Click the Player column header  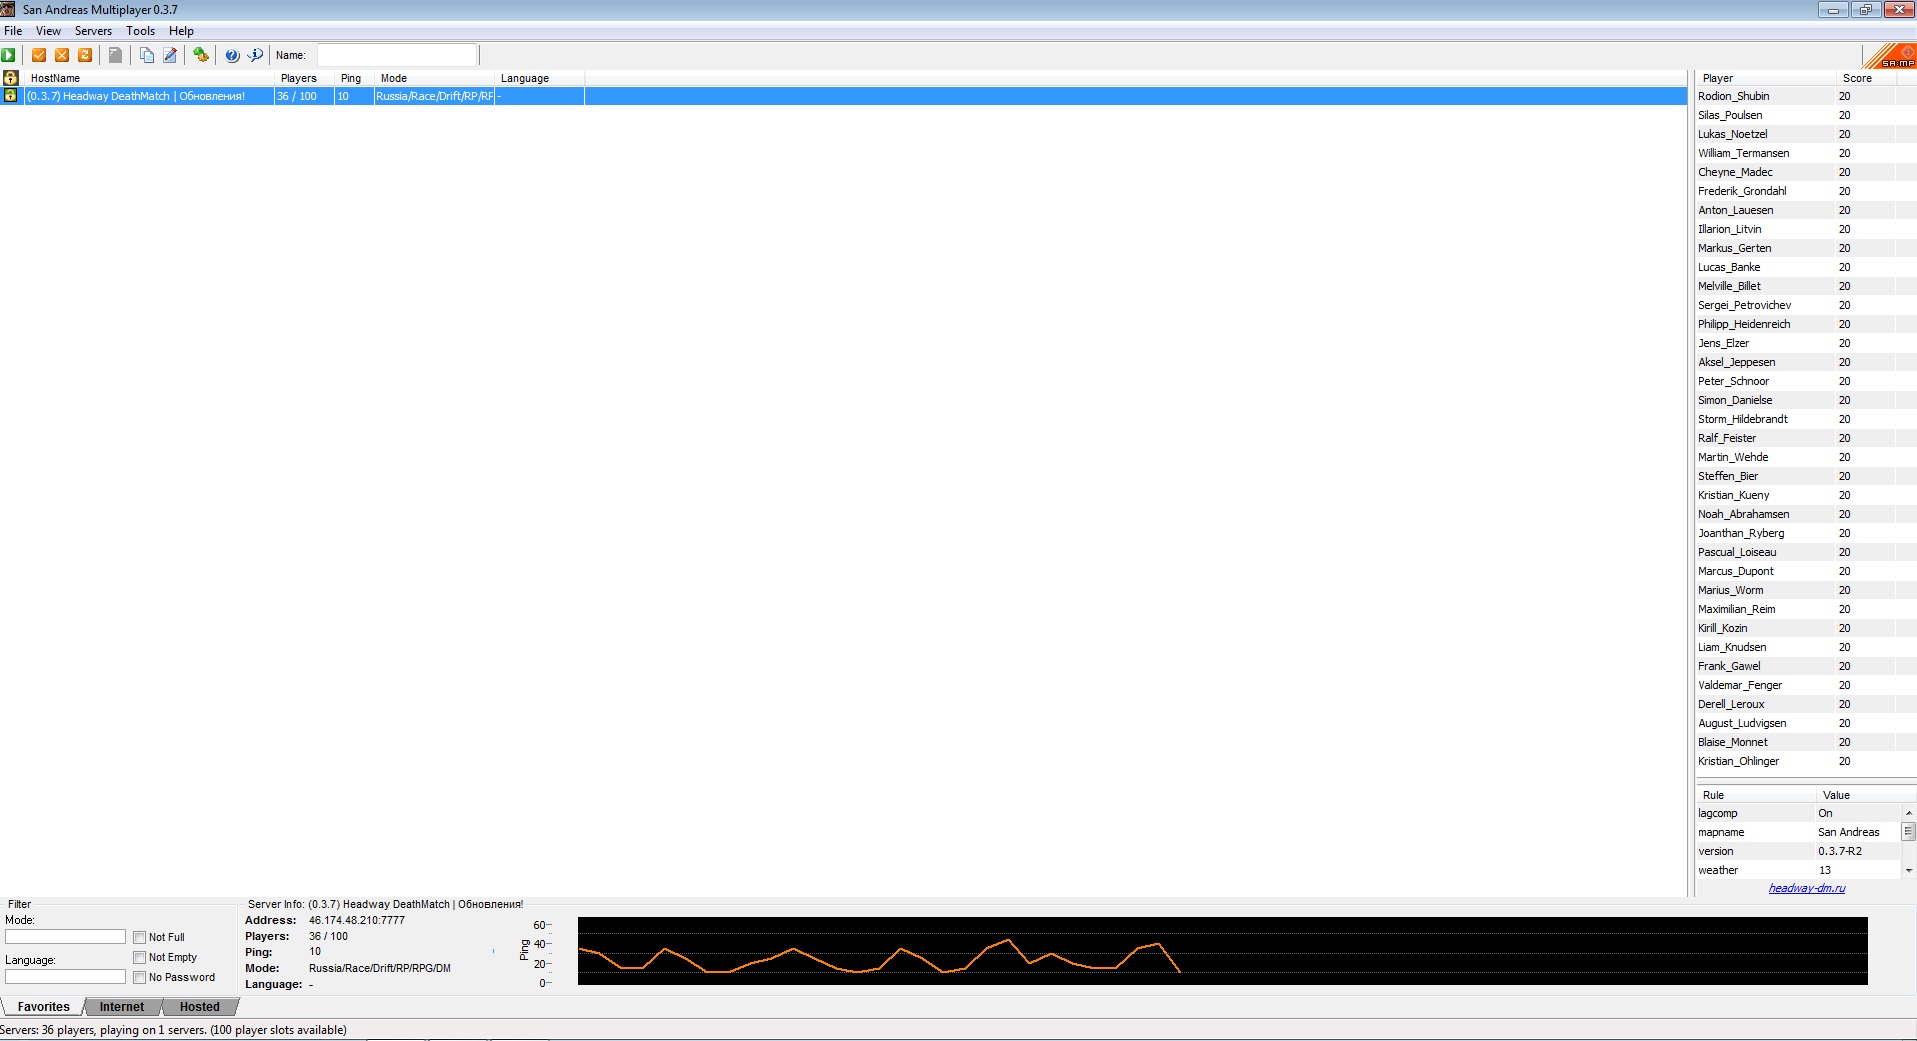point(1765,78)
